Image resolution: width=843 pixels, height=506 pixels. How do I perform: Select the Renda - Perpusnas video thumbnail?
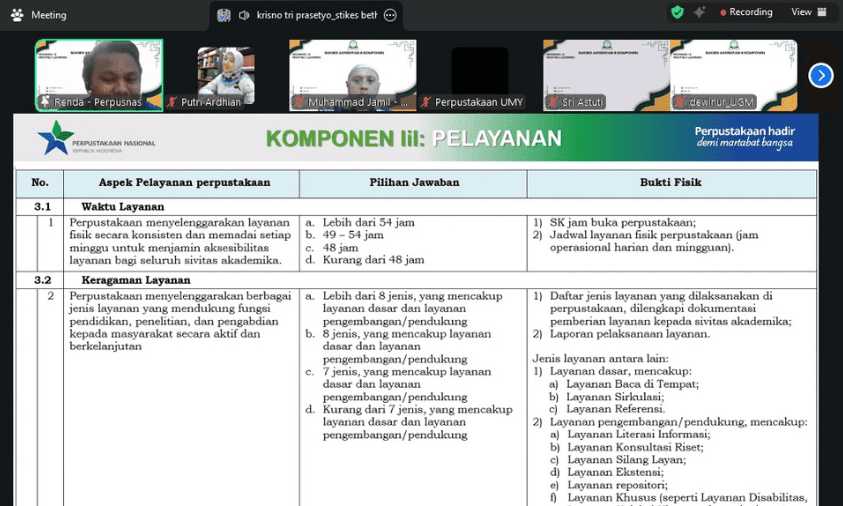[x=99, y=75]
